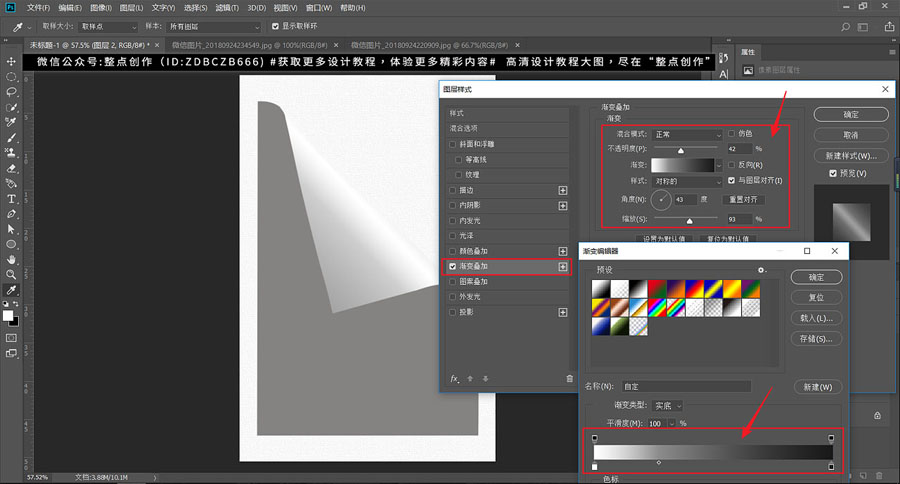Screen dimensions: 900x484
Task: Select the Move tool
Action: click(11, 62)
